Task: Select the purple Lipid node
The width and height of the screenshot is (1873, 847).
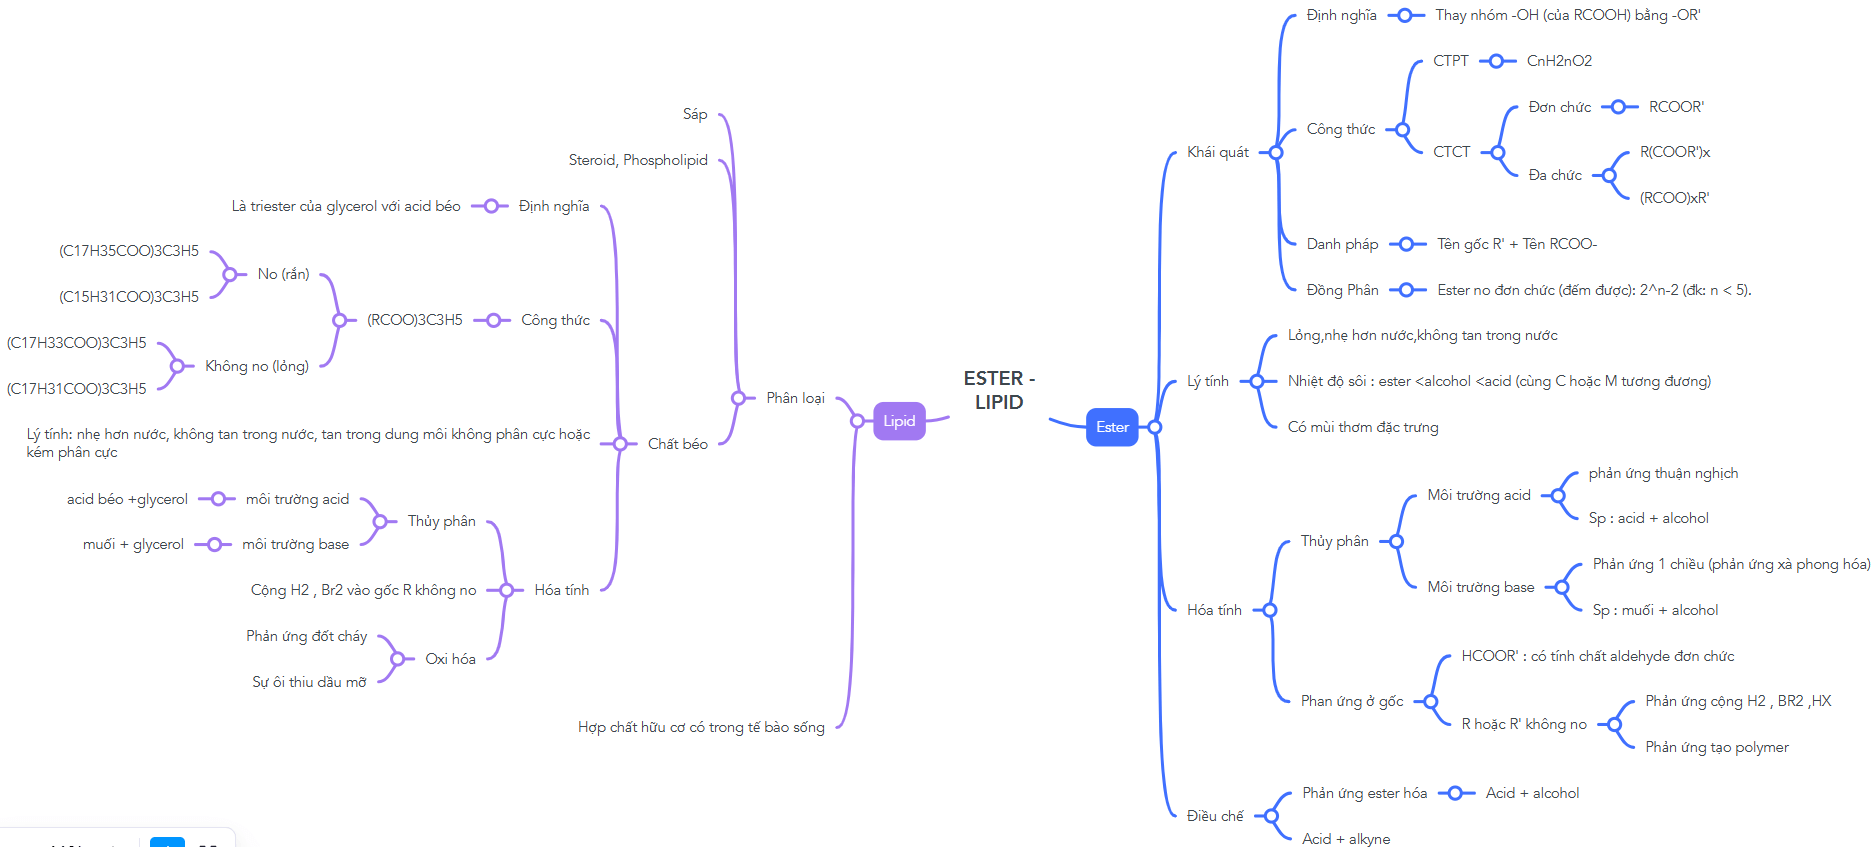Action: (899, 421)
